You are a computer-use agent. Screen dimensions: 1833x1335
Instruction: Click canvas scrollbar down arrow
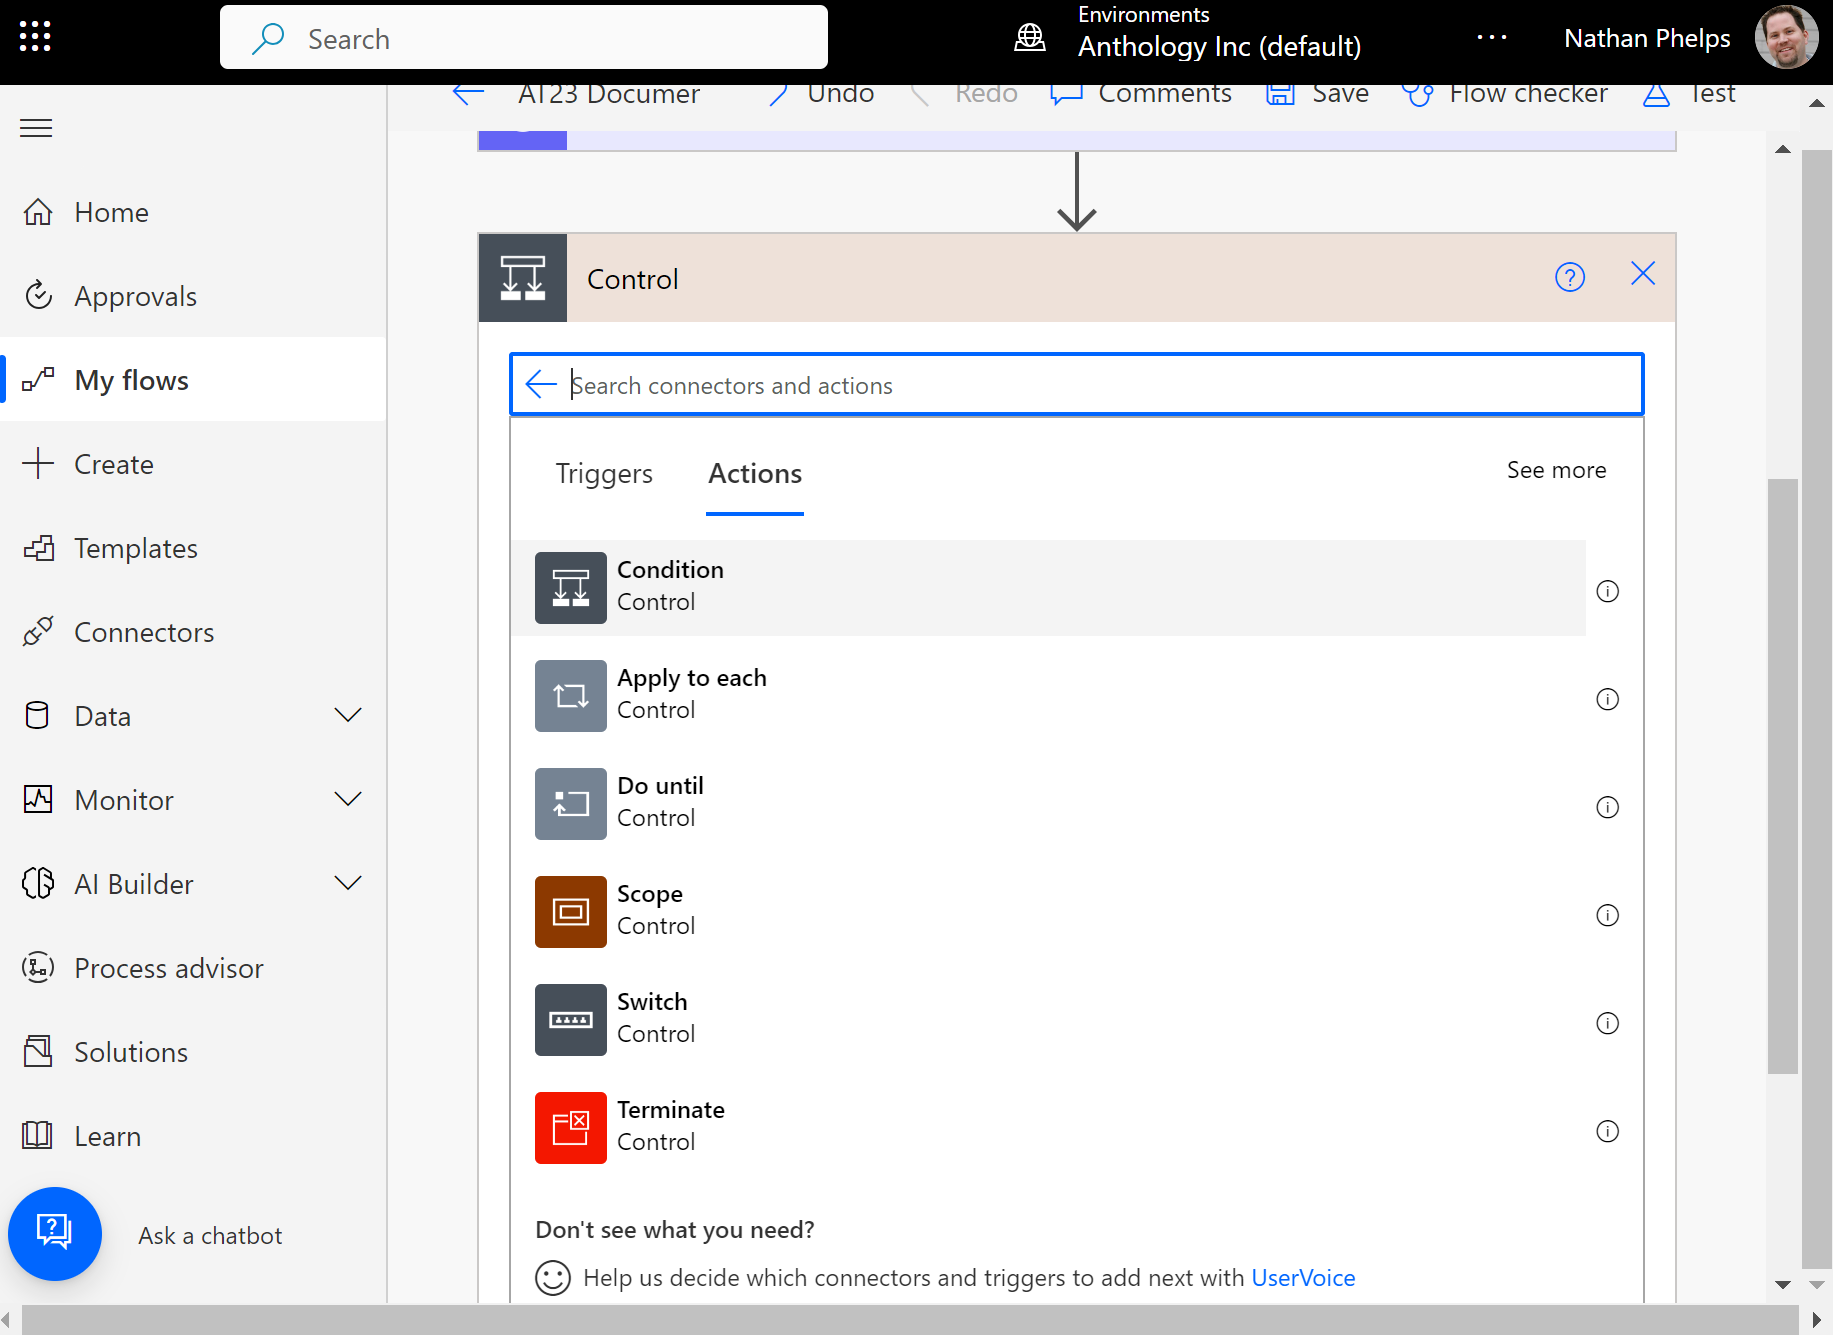click(x=1782, y=1285)
